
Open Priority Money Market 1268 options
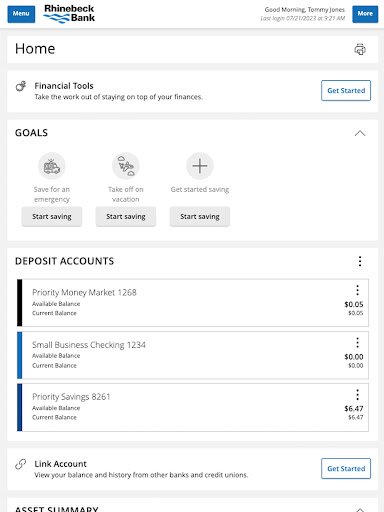pos(357,290)
